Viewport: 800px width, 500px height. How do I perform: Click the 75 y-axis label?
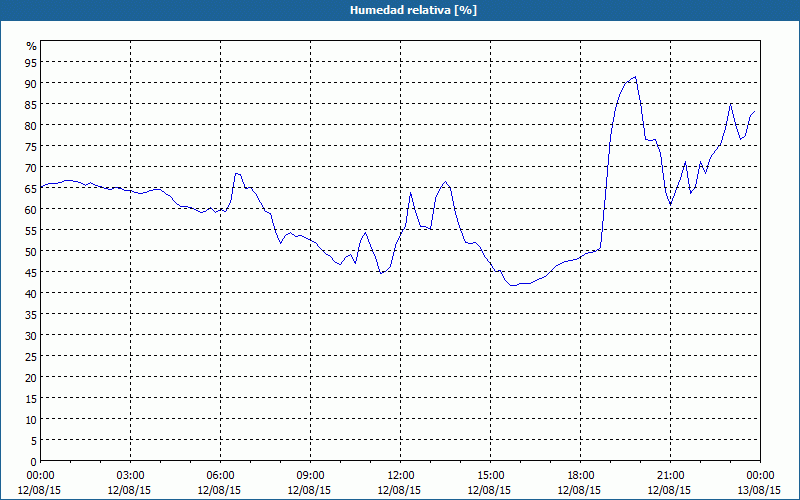tap(31, 146)
